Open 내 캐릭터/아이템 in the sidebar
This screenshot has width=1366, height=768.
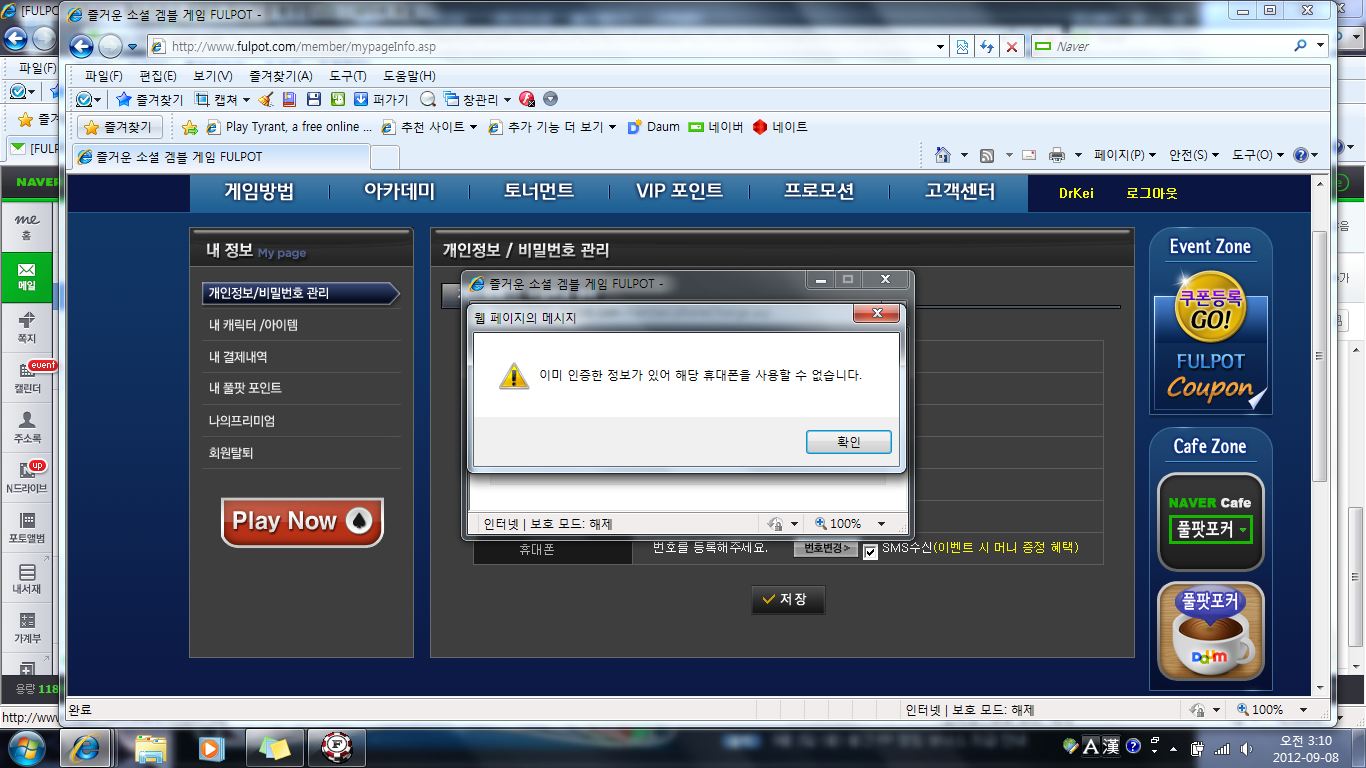tap(253, 325)
